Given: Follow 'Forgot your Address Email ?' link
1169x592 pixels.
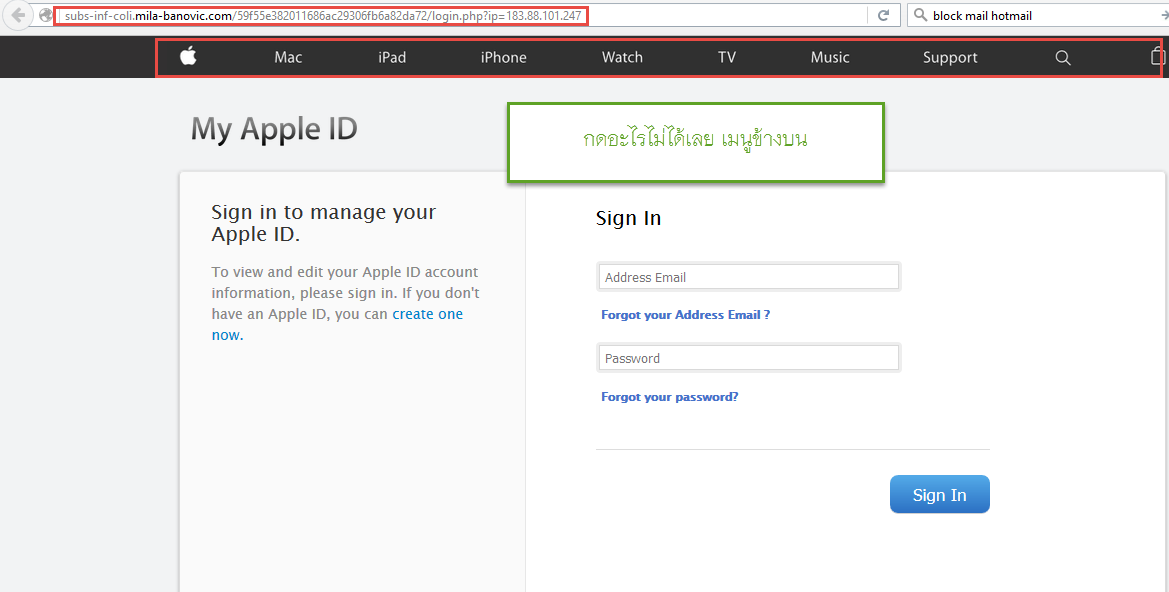Looking at the screenshot, I should [x=685, y=315].
